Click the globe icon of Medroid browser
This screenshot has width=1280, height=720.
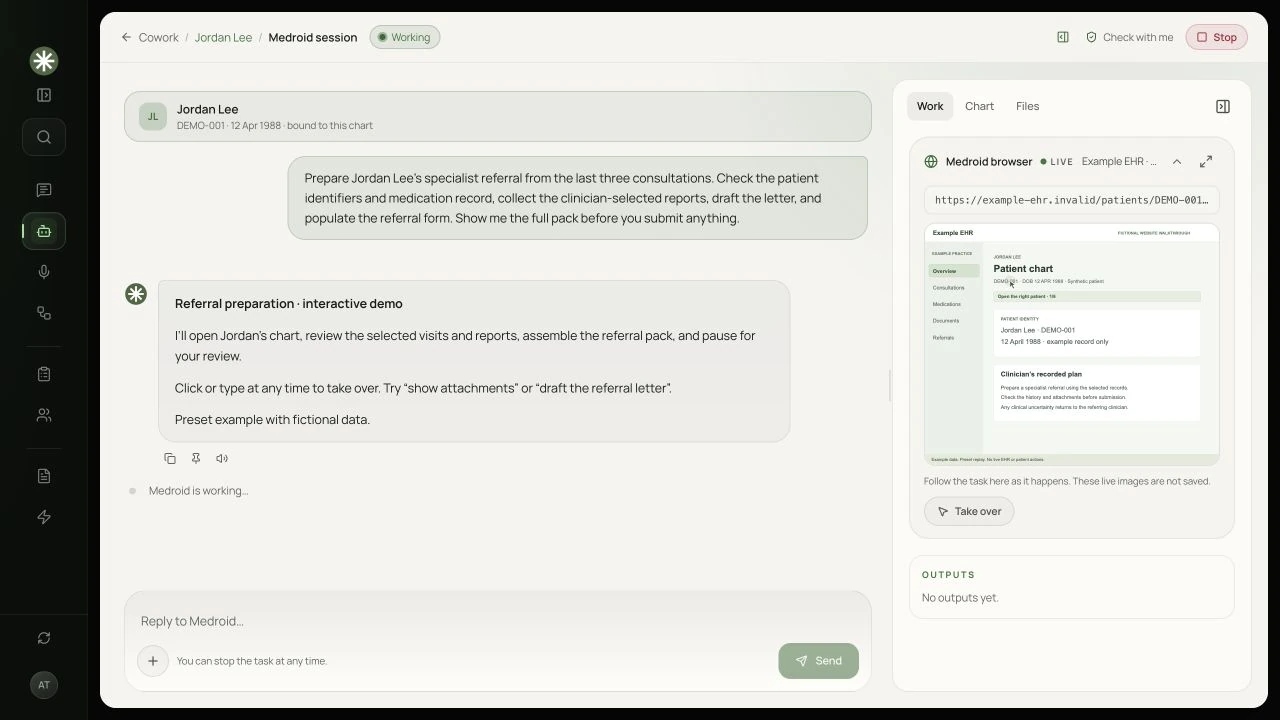click(931, 161)
